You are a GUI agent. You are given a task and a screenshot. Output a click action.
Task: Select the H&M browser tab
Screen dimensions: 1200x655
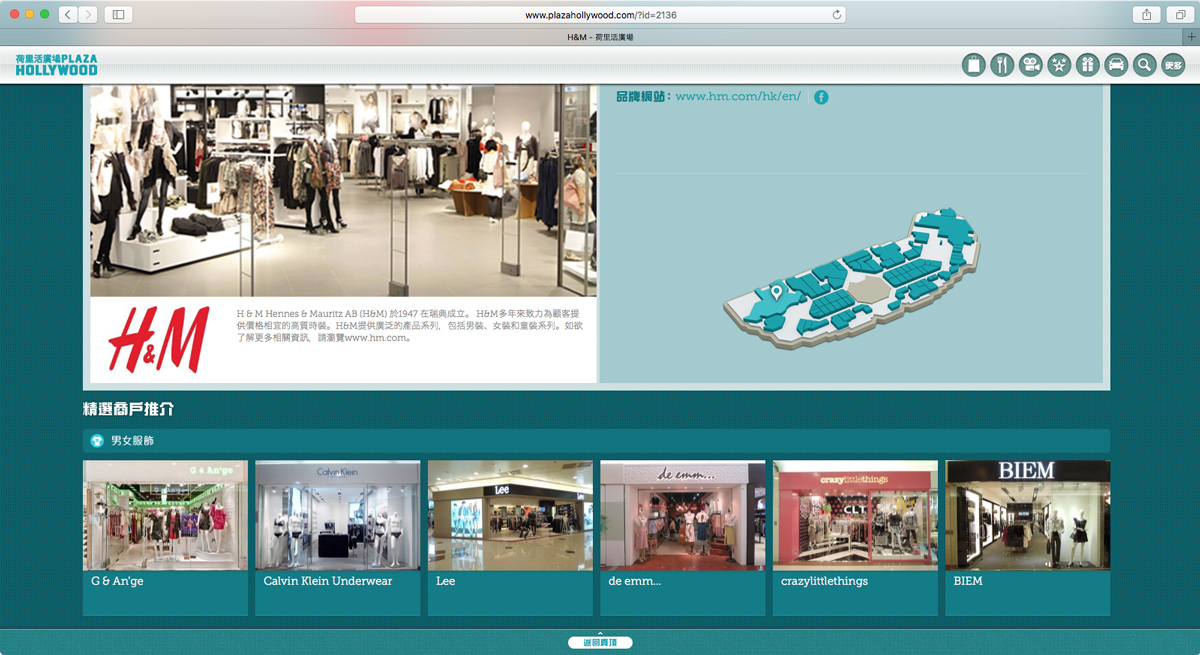(600, 37)
